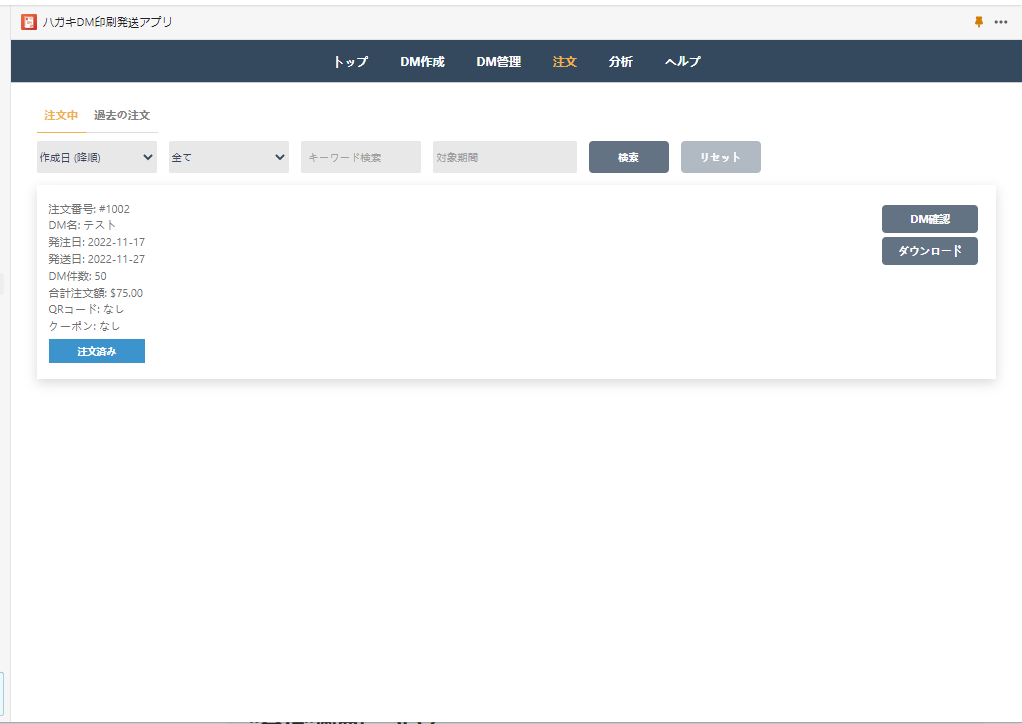Click the リセット button
The height and width of the screenshot is (724, 1022).
(x=720, y=157)
